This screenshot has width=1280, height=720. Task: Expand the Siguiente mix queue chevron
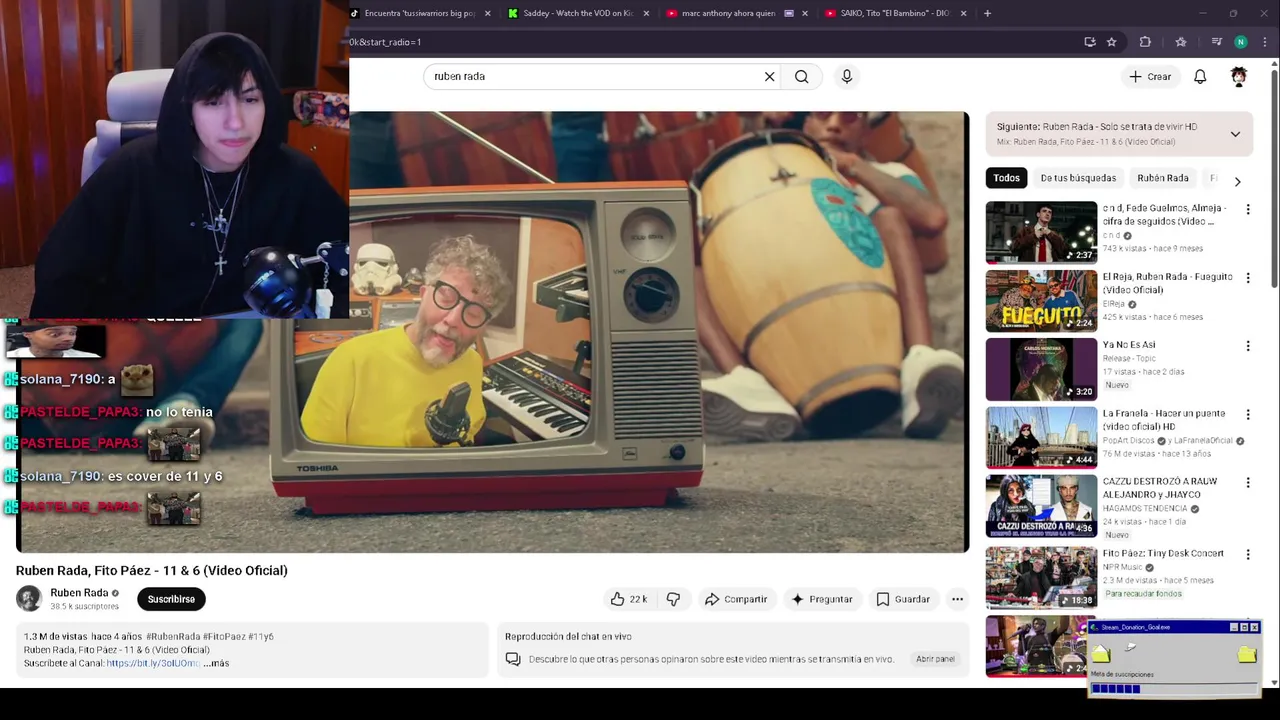click(x=1235, y=134)
